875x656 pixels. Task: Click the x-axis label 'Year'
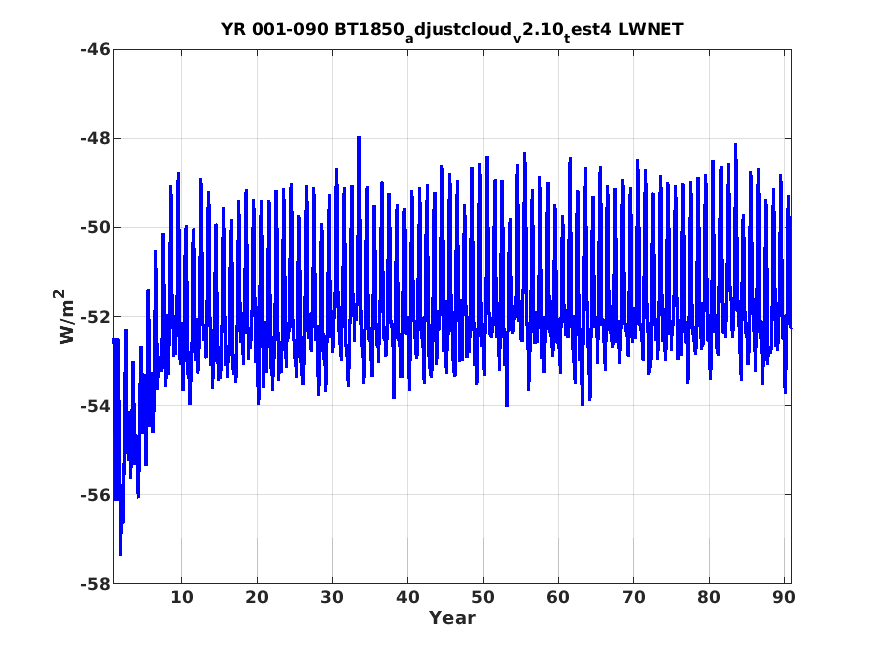click(452, 618)
